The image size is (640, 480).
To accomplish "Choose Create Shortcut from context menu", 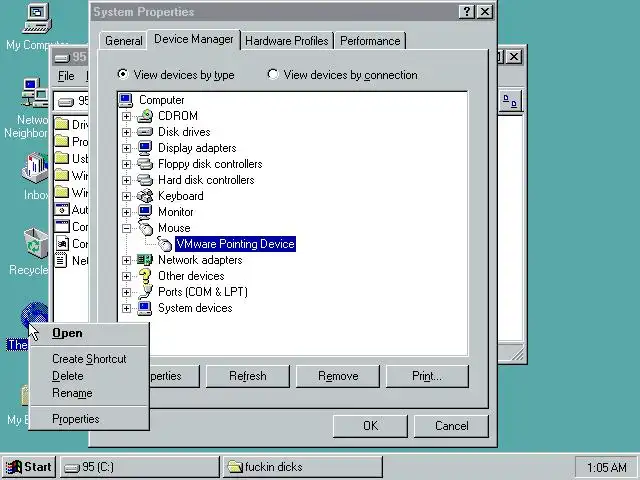I will pyautogui.click(x=89, y=359).
